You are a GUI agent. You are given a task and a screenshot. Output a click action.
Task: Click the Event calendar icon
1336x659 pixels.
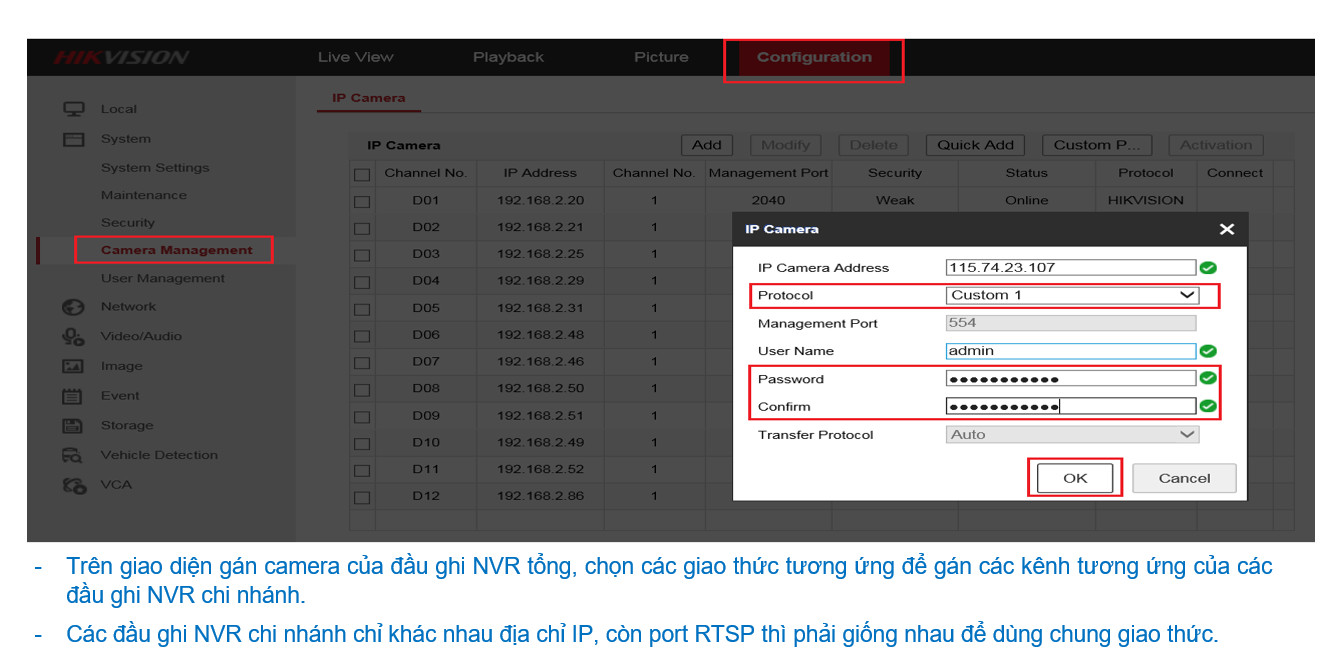point(74,396)
